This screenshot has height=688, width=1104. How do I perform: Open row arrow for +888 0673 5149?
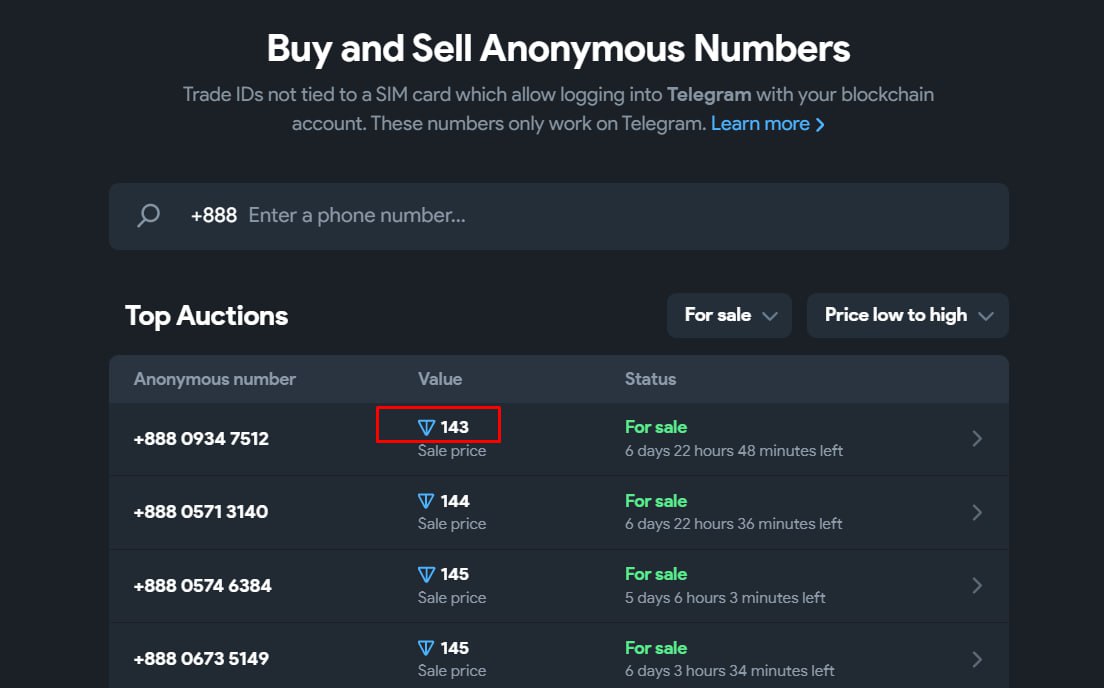click(977, 659)
